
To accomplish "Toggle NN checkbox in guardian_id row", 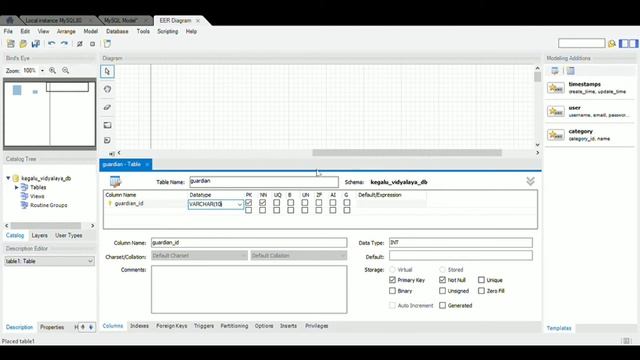I will tap(262, 203).
